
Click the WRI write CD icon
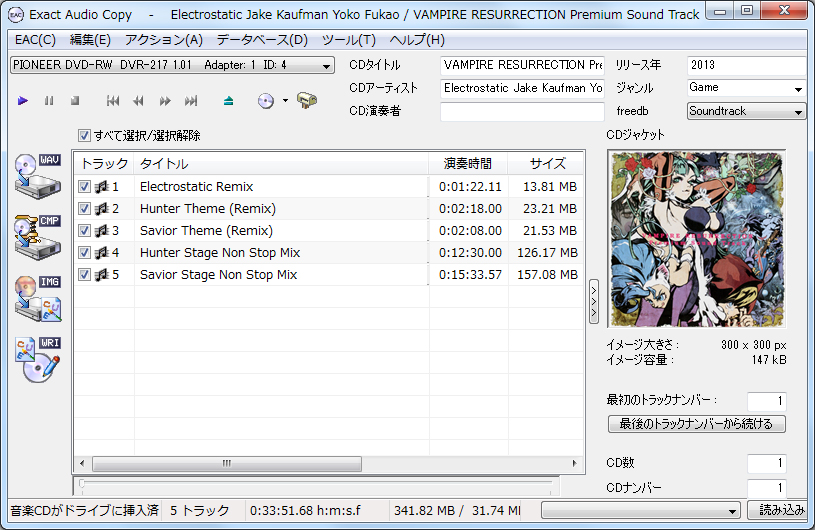click(38, 360)
